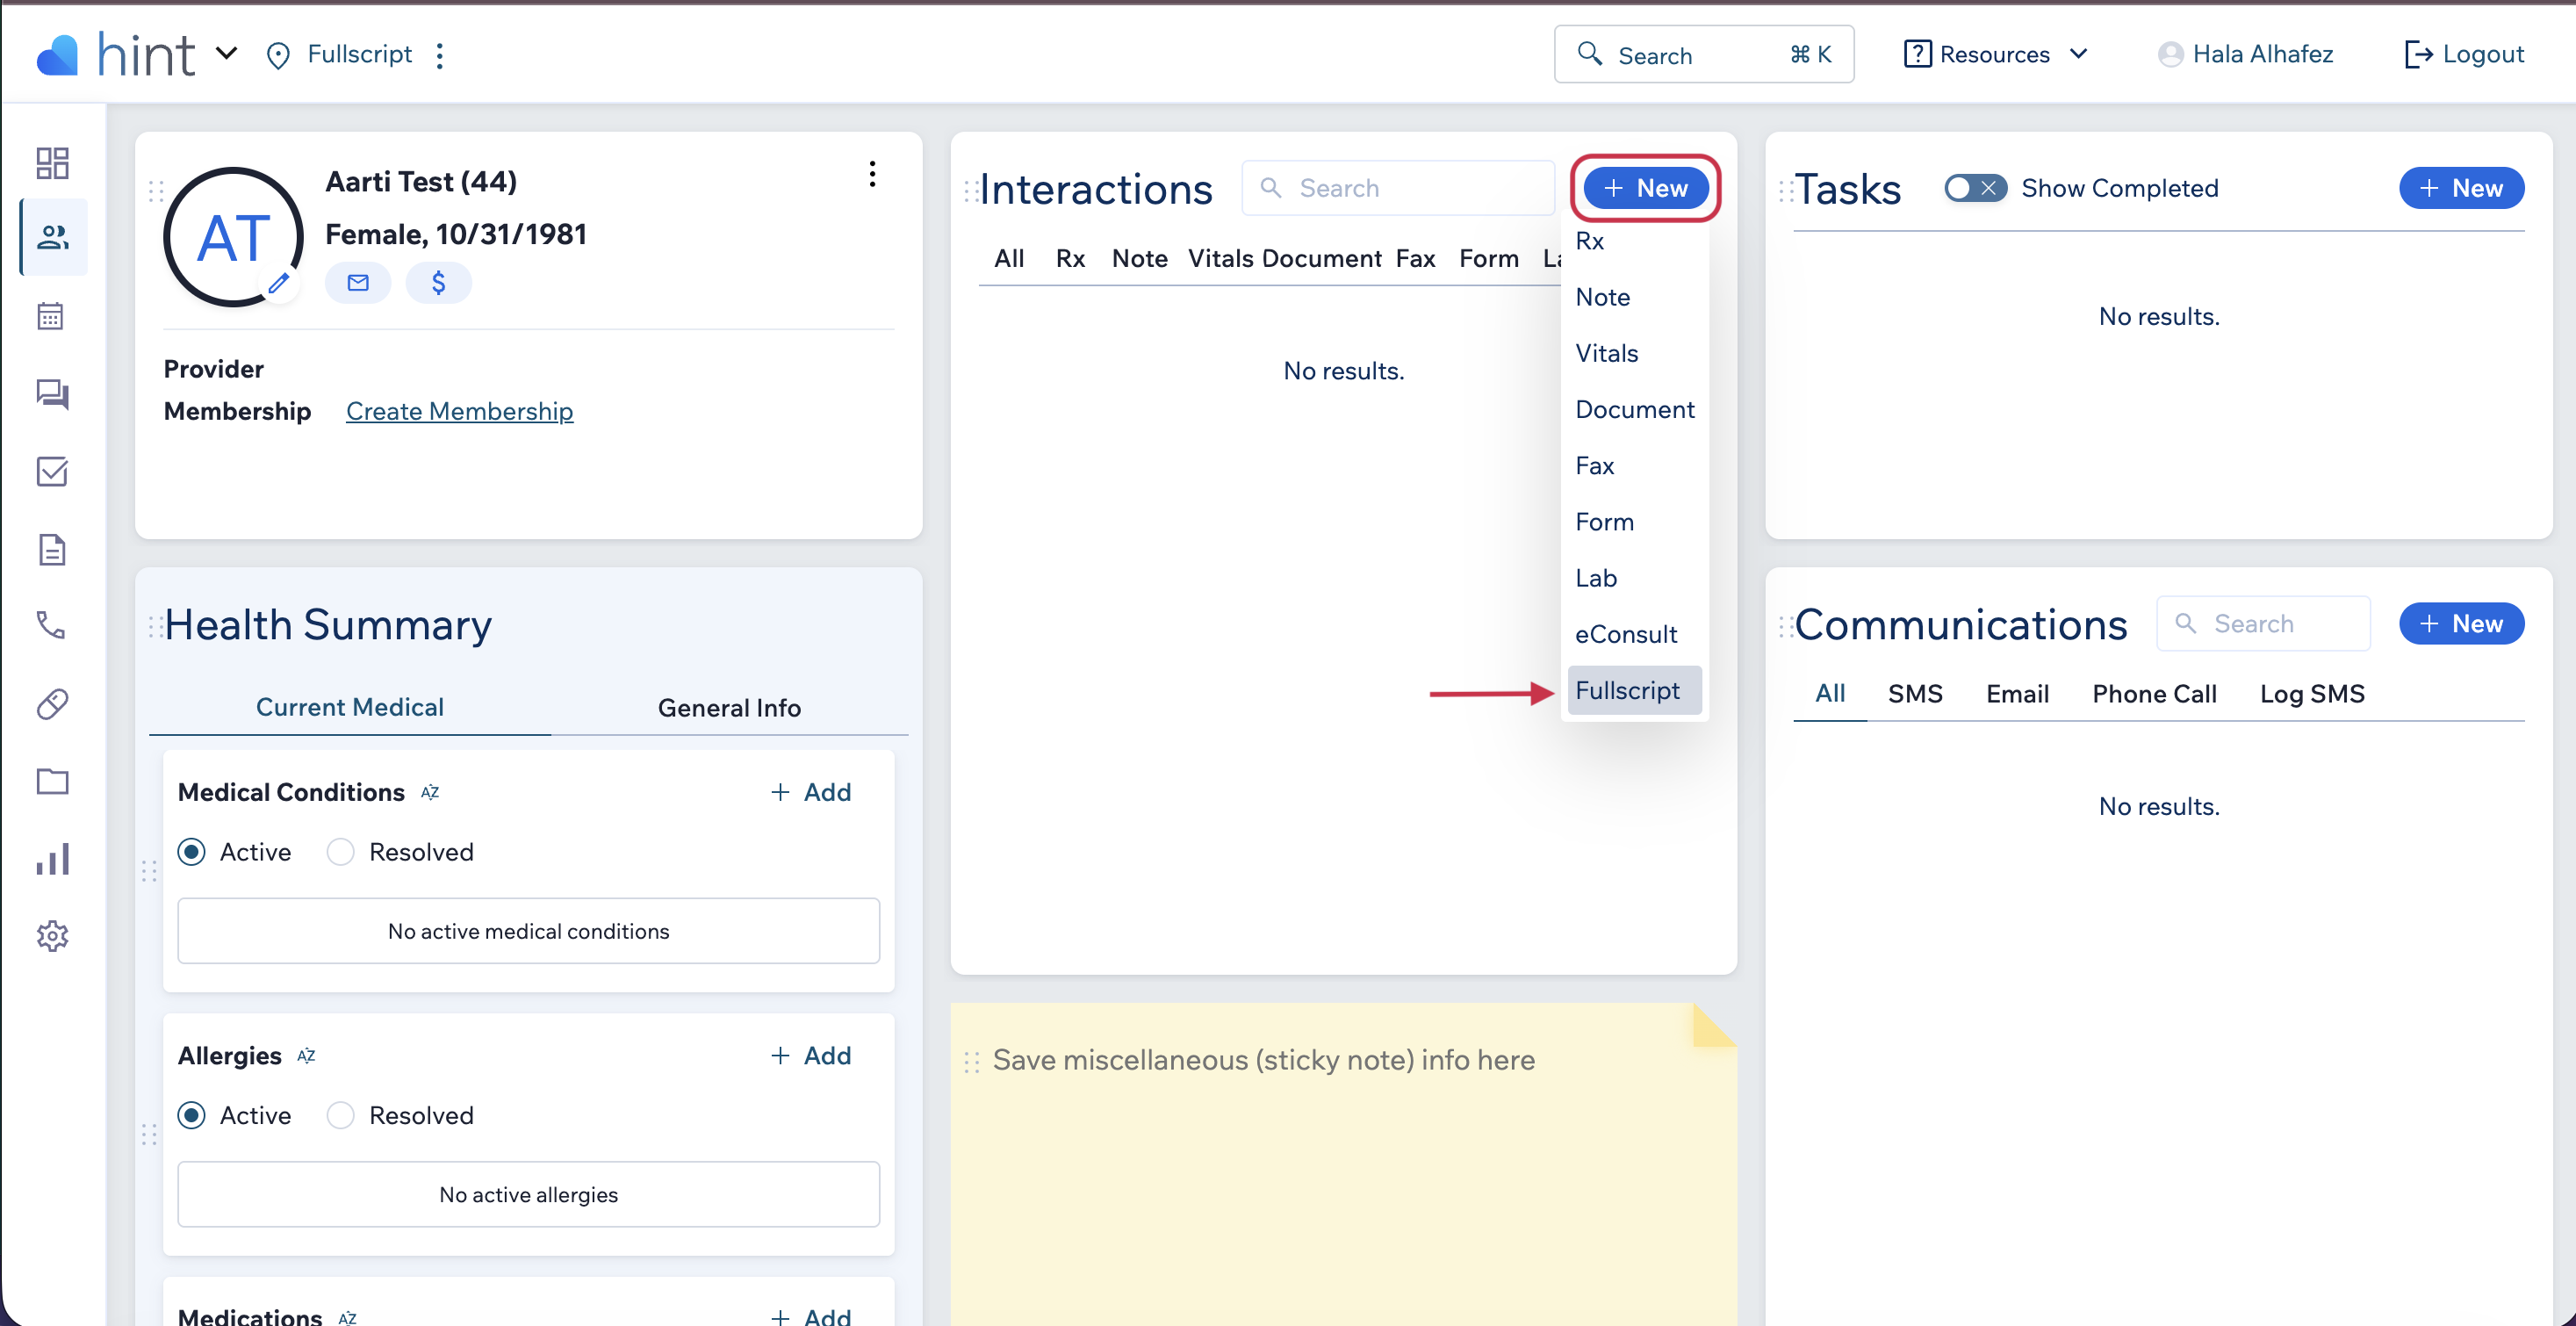Expand the hint logo dropdown chevron
Viewport: 2576px width, 1326px height.
pyautogui.click(x=227, y=53)
